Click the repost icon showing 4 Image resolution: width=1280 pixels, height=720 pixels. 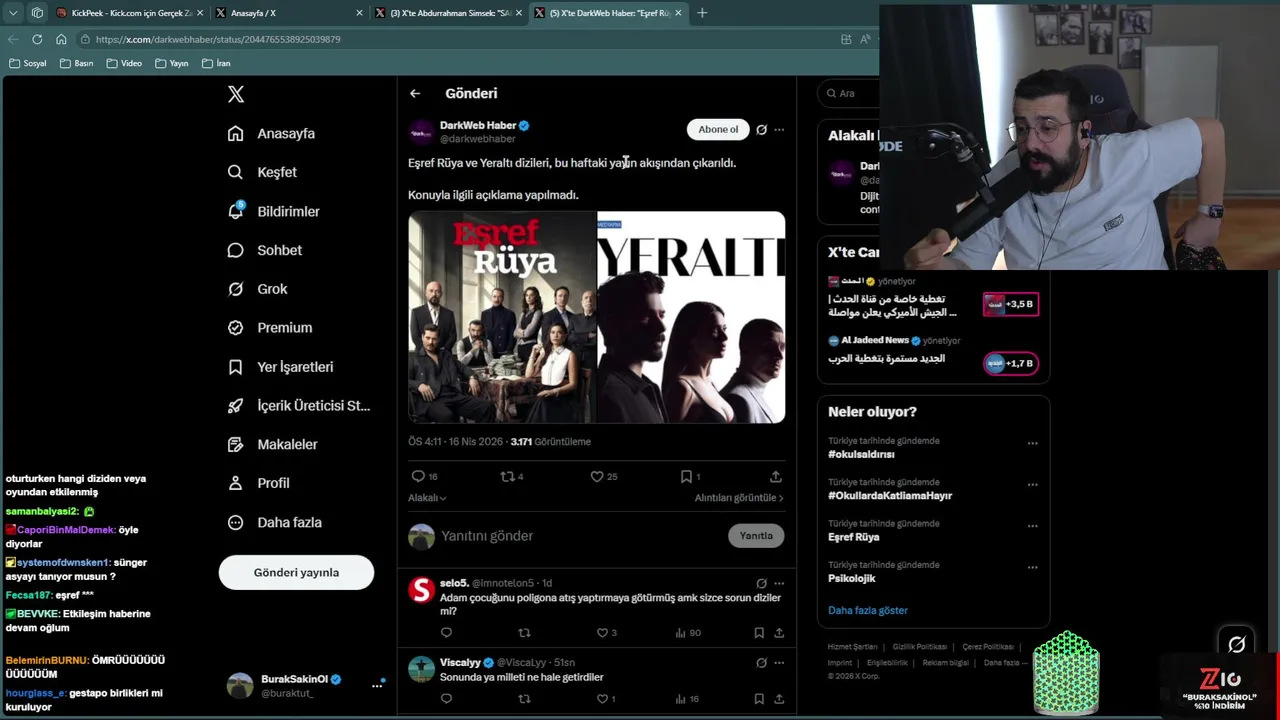pyautogui.click(x=507, y=476)
